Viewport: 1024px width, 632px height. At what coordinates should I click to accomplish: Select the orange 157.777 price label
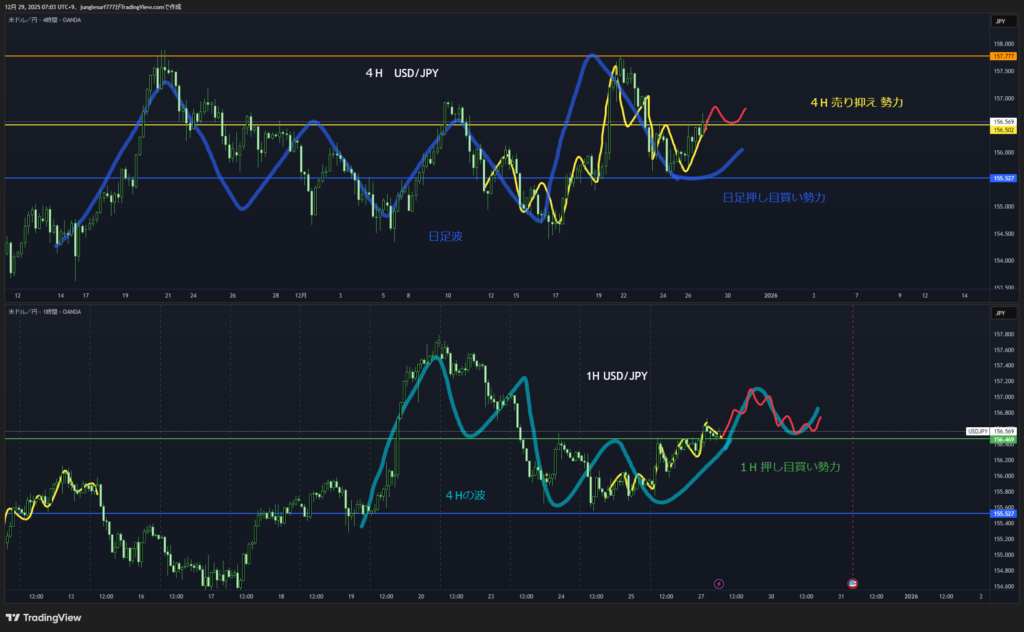click(1001, 56)
